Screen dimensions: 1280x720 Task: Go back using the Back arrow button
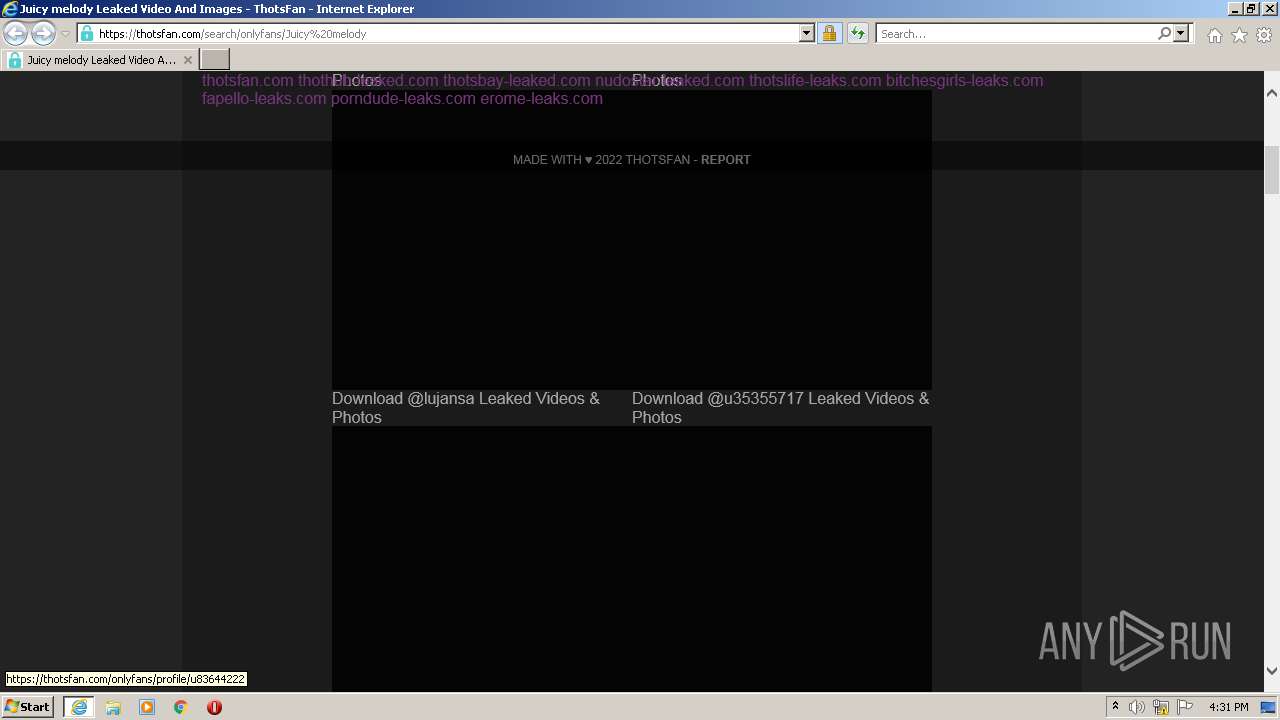15,33
